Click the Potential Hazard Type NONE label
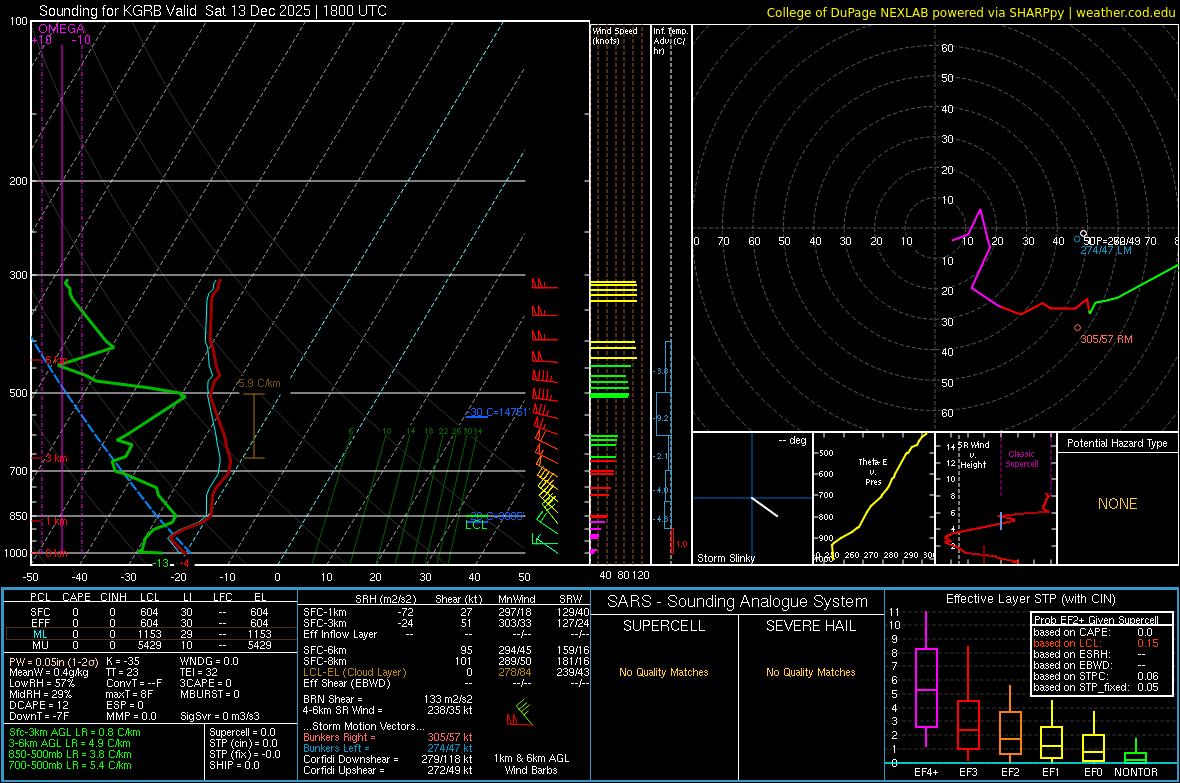 click(x=1117, y=504)
